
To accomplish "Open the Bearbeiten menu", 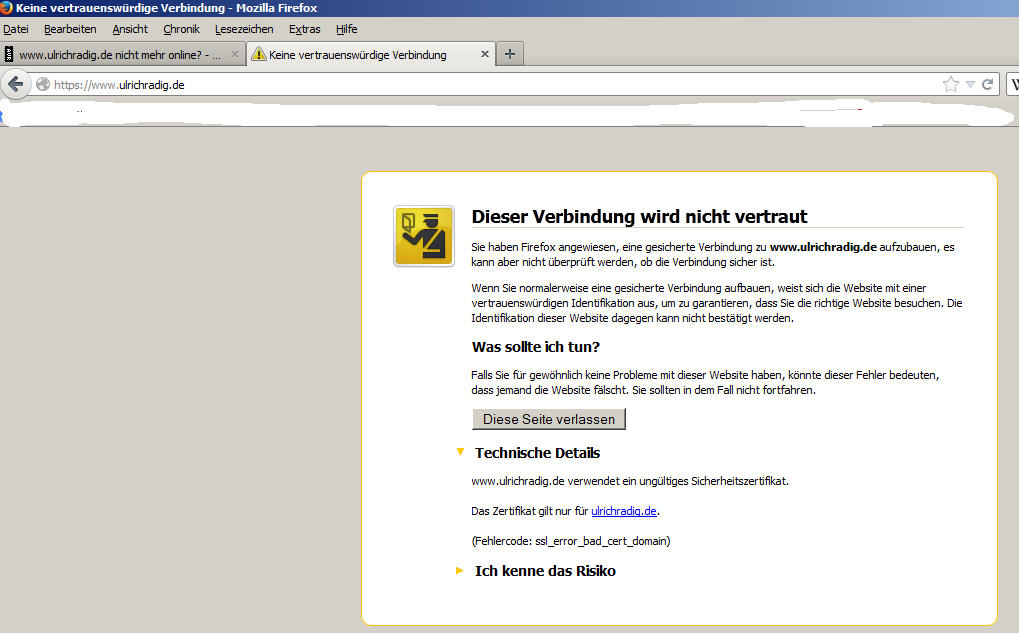I will coord(70,29).
